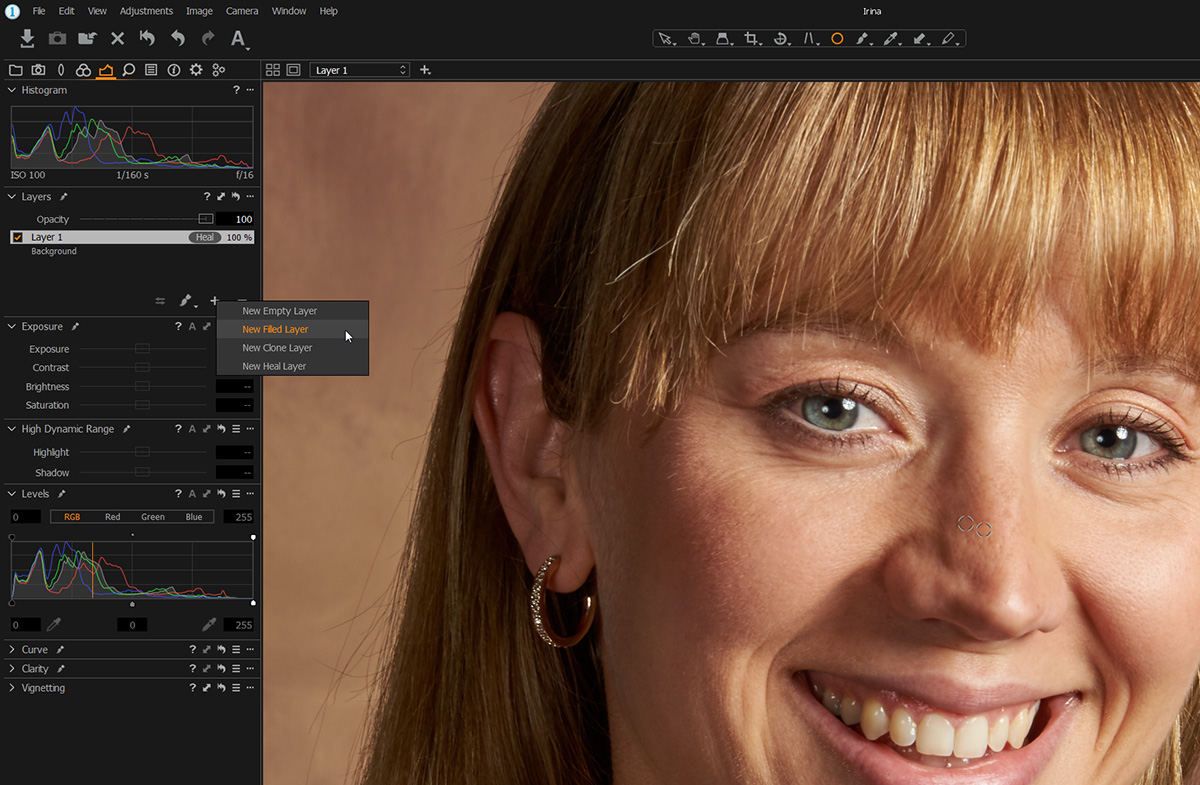Pick the white balance eyedropper tool
Viewport: 1200px width, 785px height.
[x=889, y=39]
